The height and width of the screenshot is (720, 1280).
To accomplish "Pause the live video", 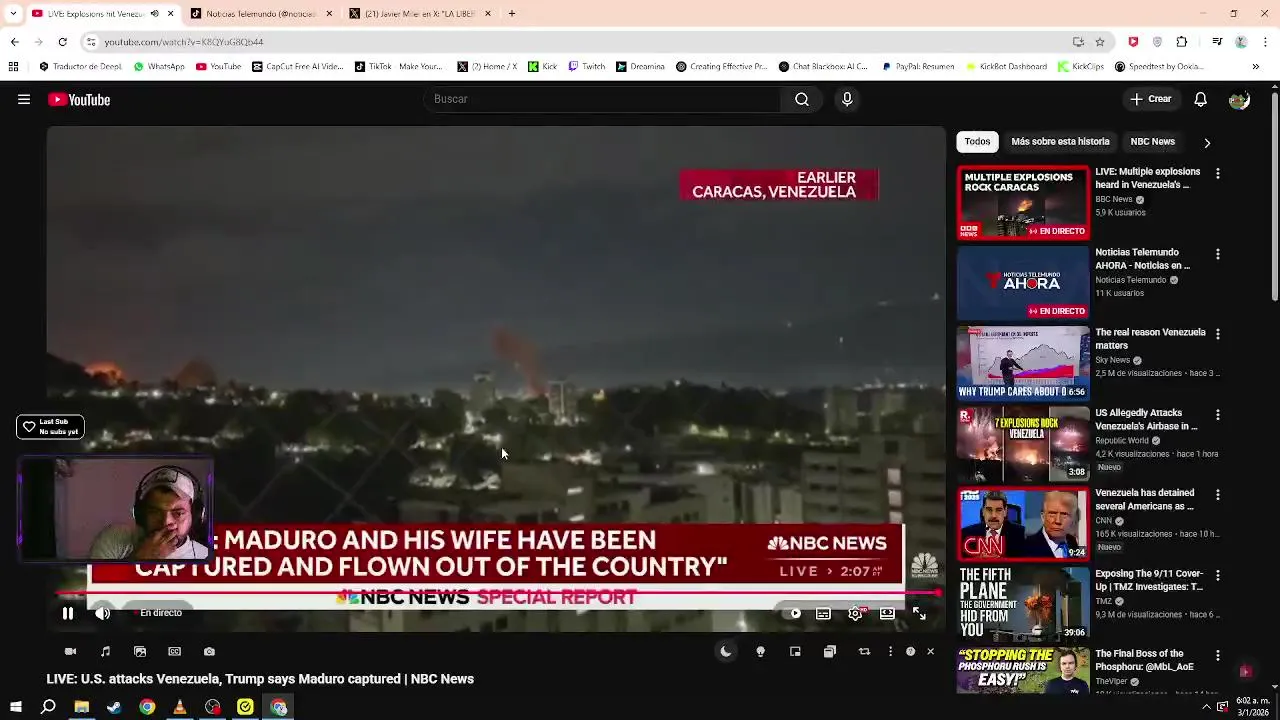I will point(68,613).
